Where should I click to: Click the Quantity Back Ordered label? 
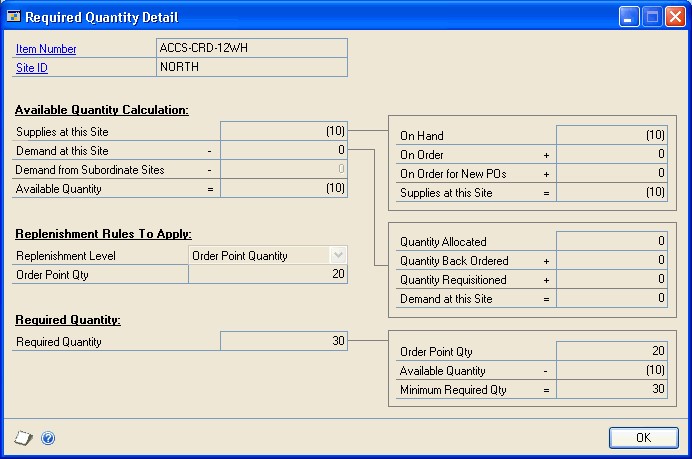click(454, 261)
